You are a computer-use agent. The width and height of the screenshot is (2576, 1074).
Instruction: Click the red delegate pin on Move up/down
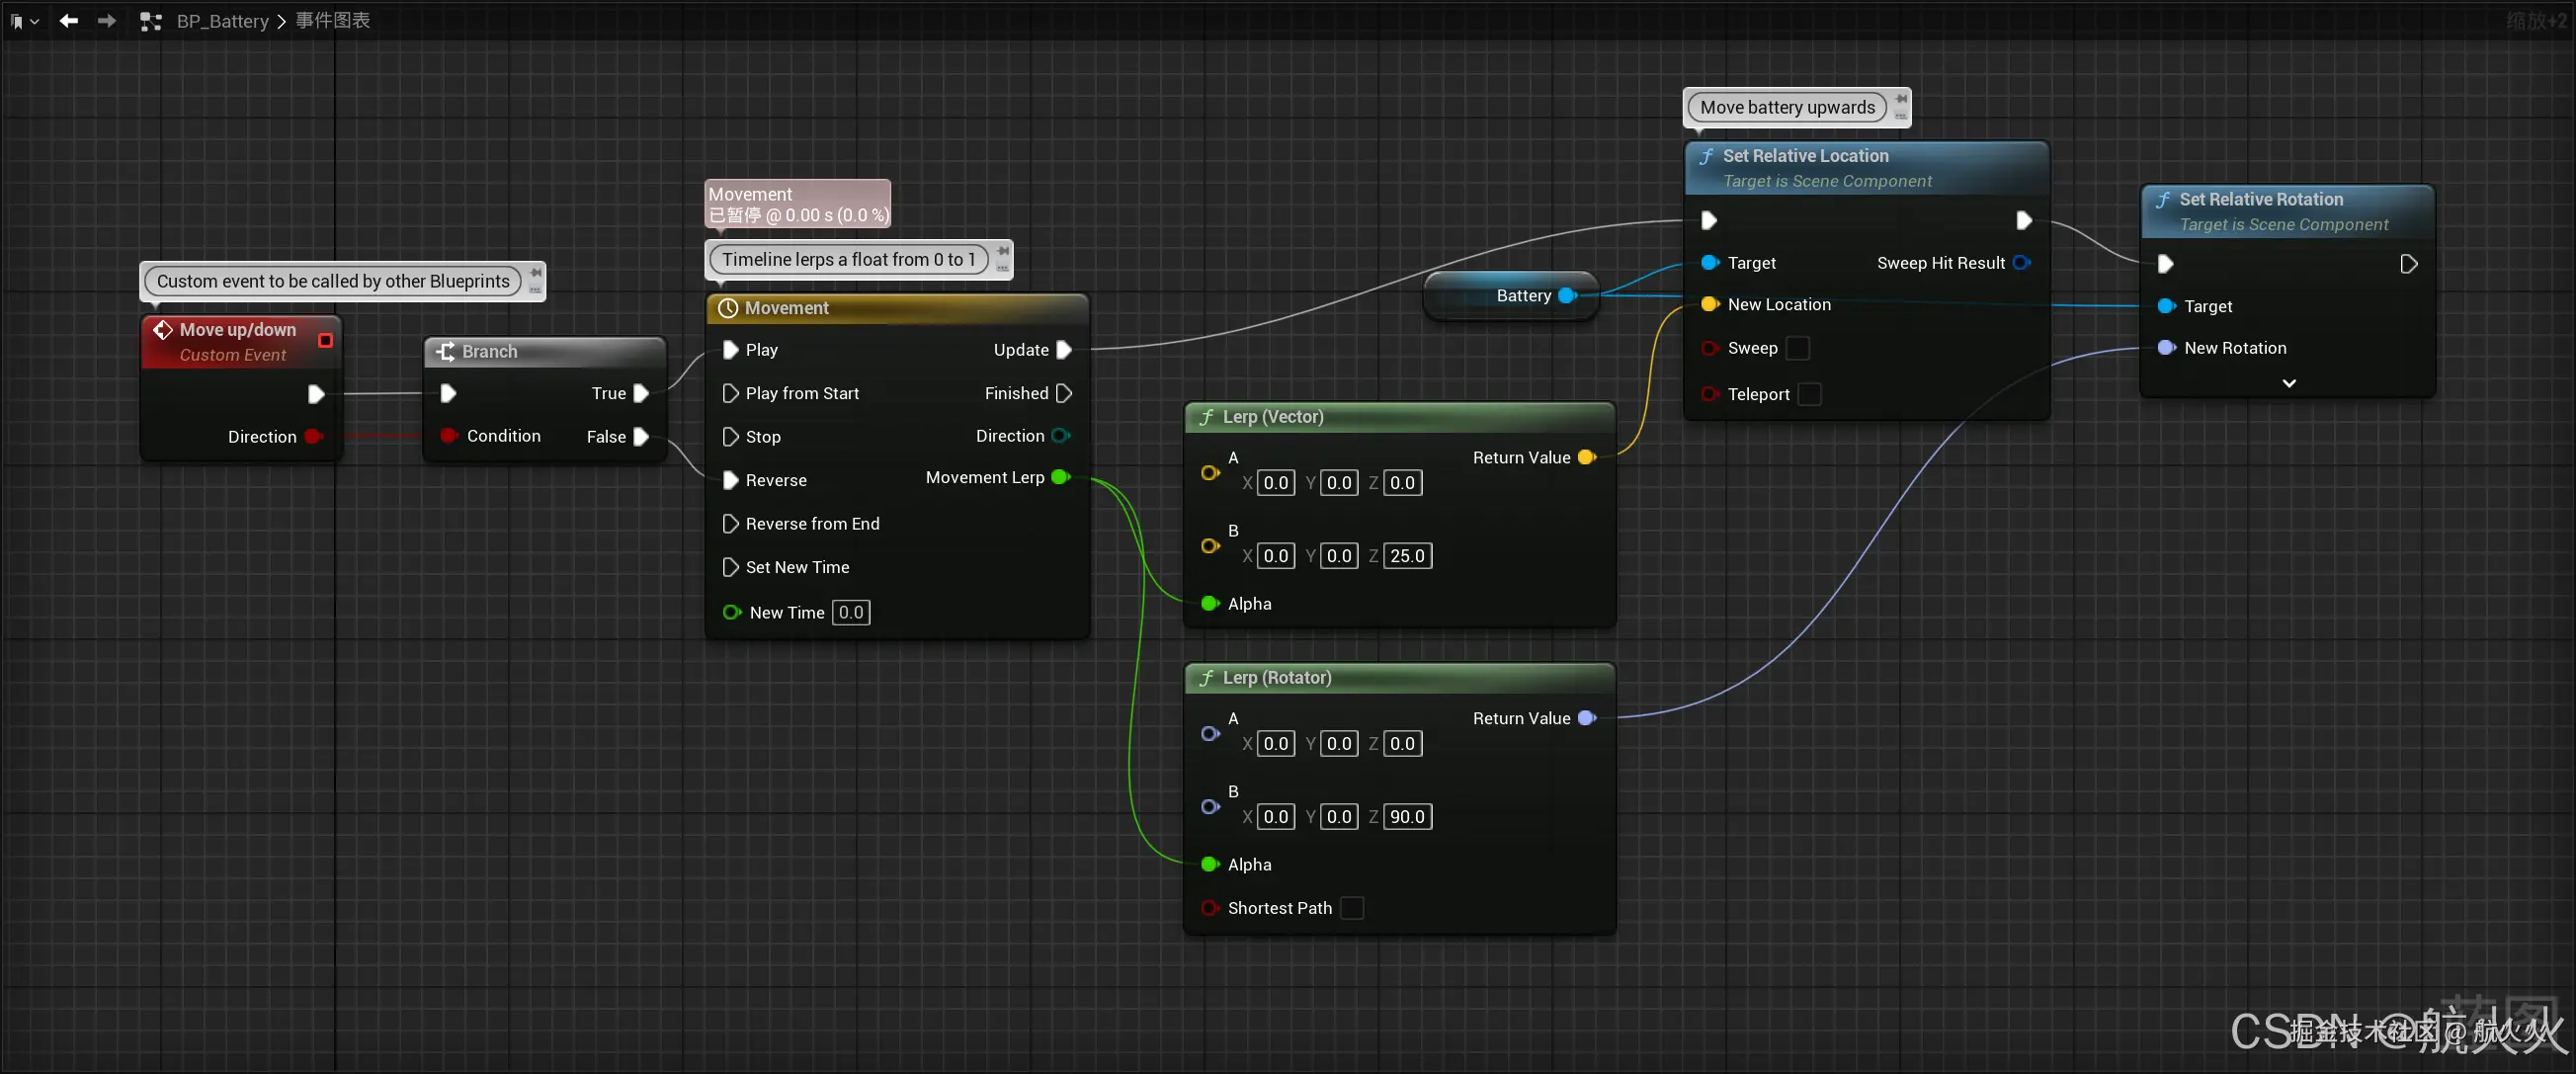coord(325,341)
